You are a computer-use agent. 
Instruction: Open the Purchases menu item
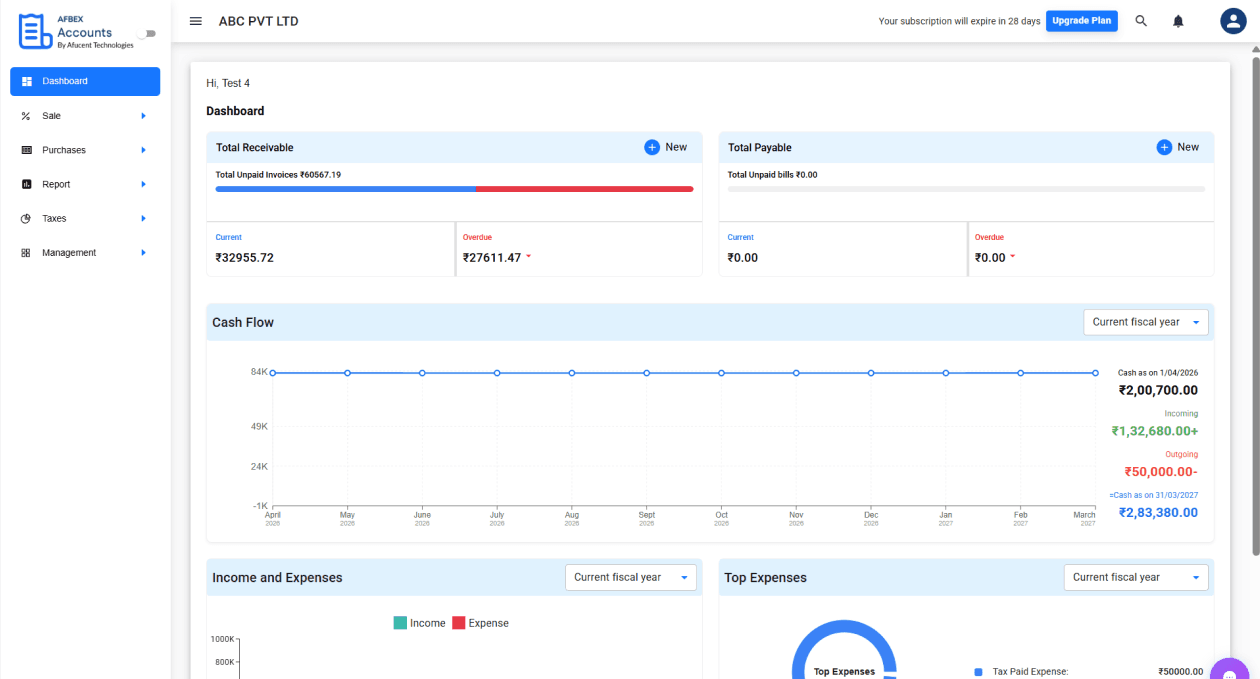(x=85, y=150)
